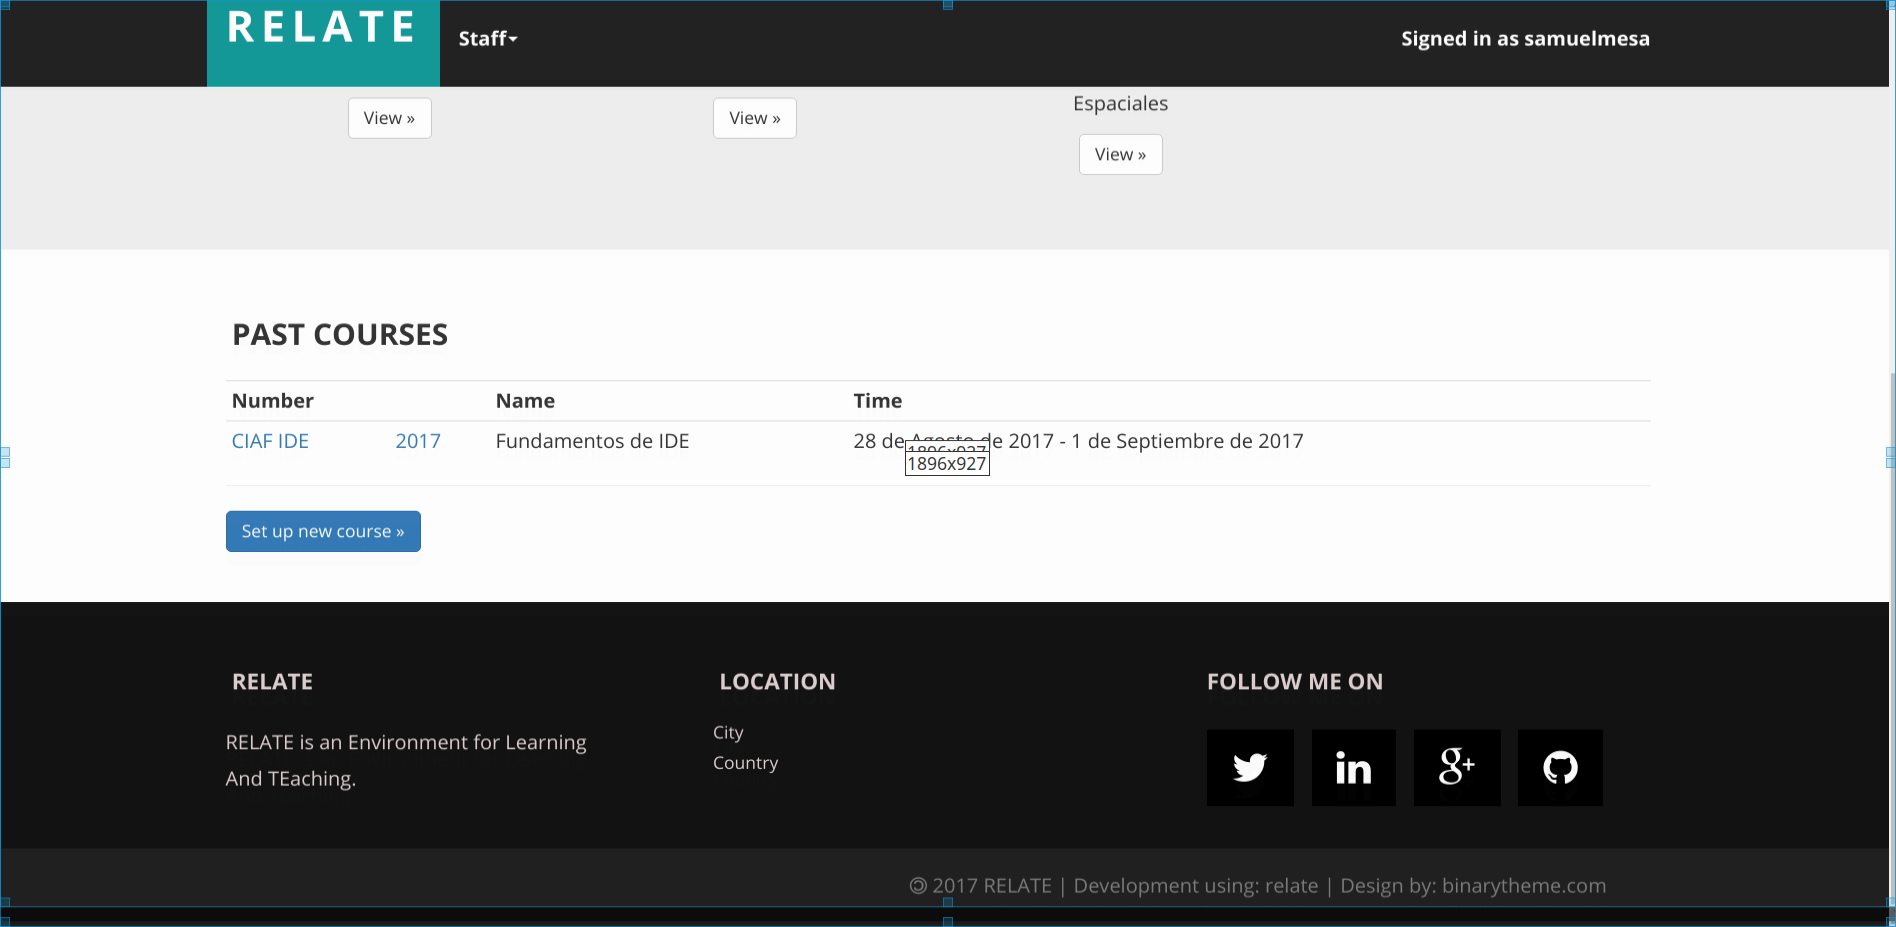The image size is (1896, 927).
Task: Click the PAST COURSES heading
Action: coord(340,335)
